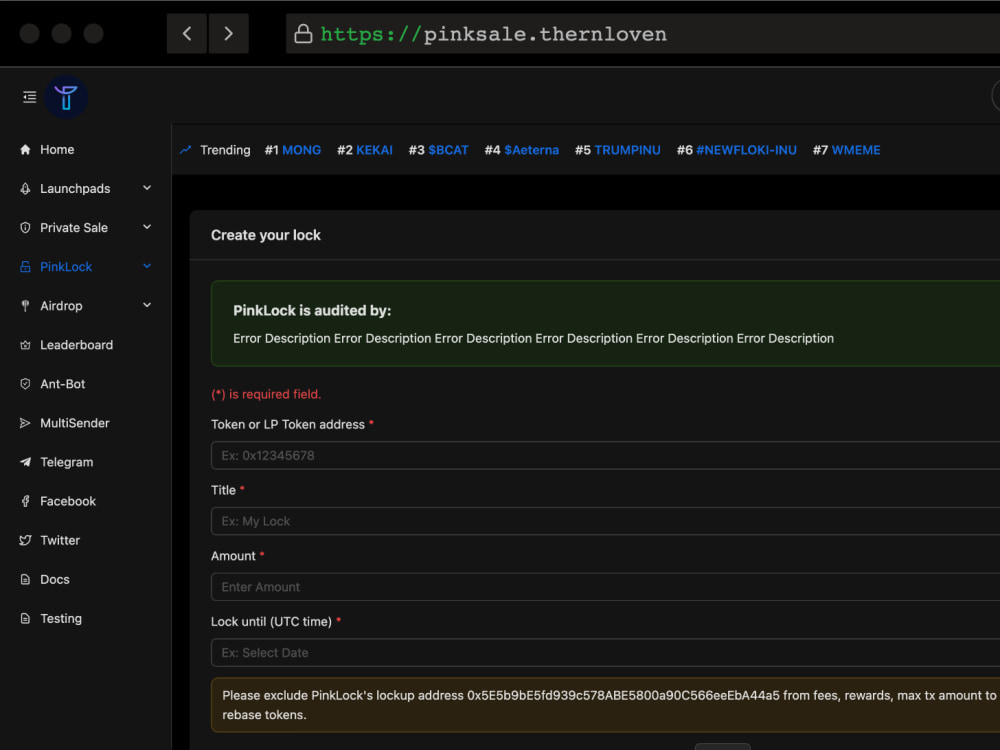1000x750 pixels.
Task: Click the (*) is required field note
Action: [x=266, y=394]
